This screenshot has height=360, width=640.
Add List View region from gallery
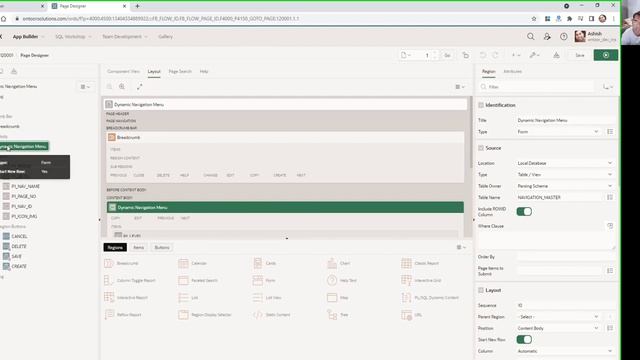click(267, 298)
